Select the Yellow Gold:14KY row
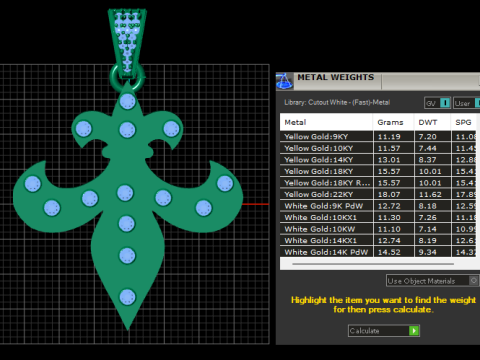The height and width of the screenshot is (360, 480). 378,160
